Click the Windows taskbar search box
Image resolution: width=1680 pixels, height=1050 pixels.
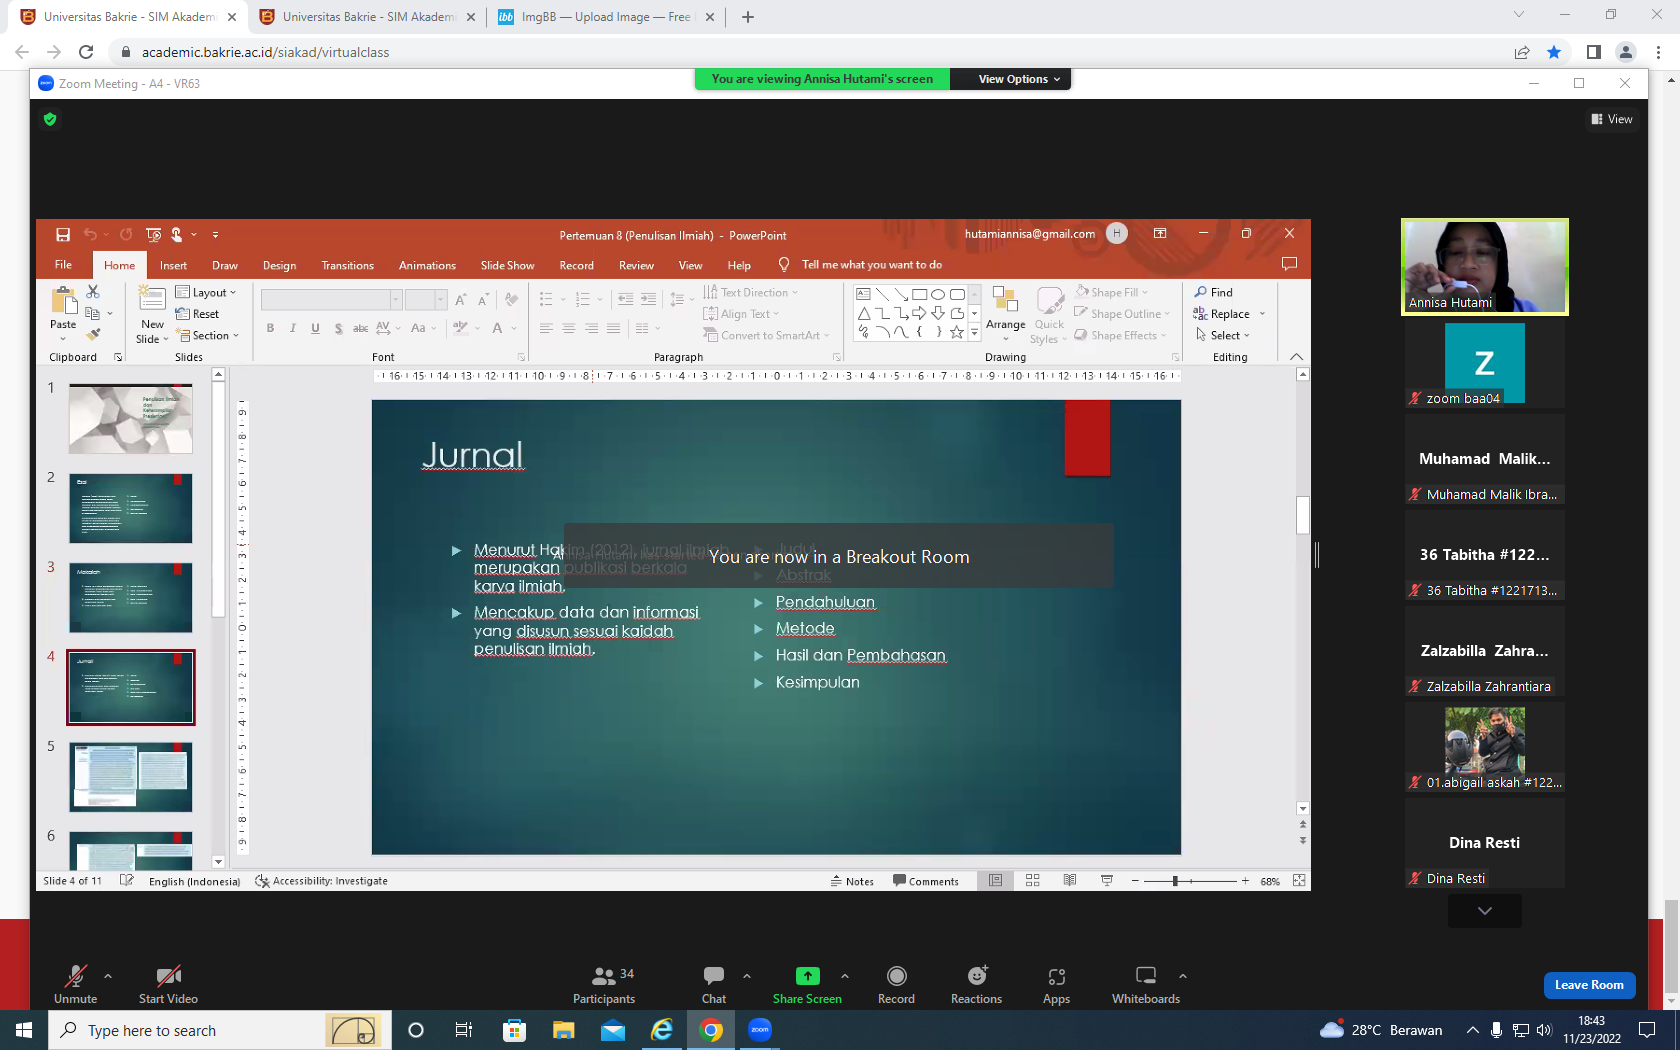(x=215, y=1030)
